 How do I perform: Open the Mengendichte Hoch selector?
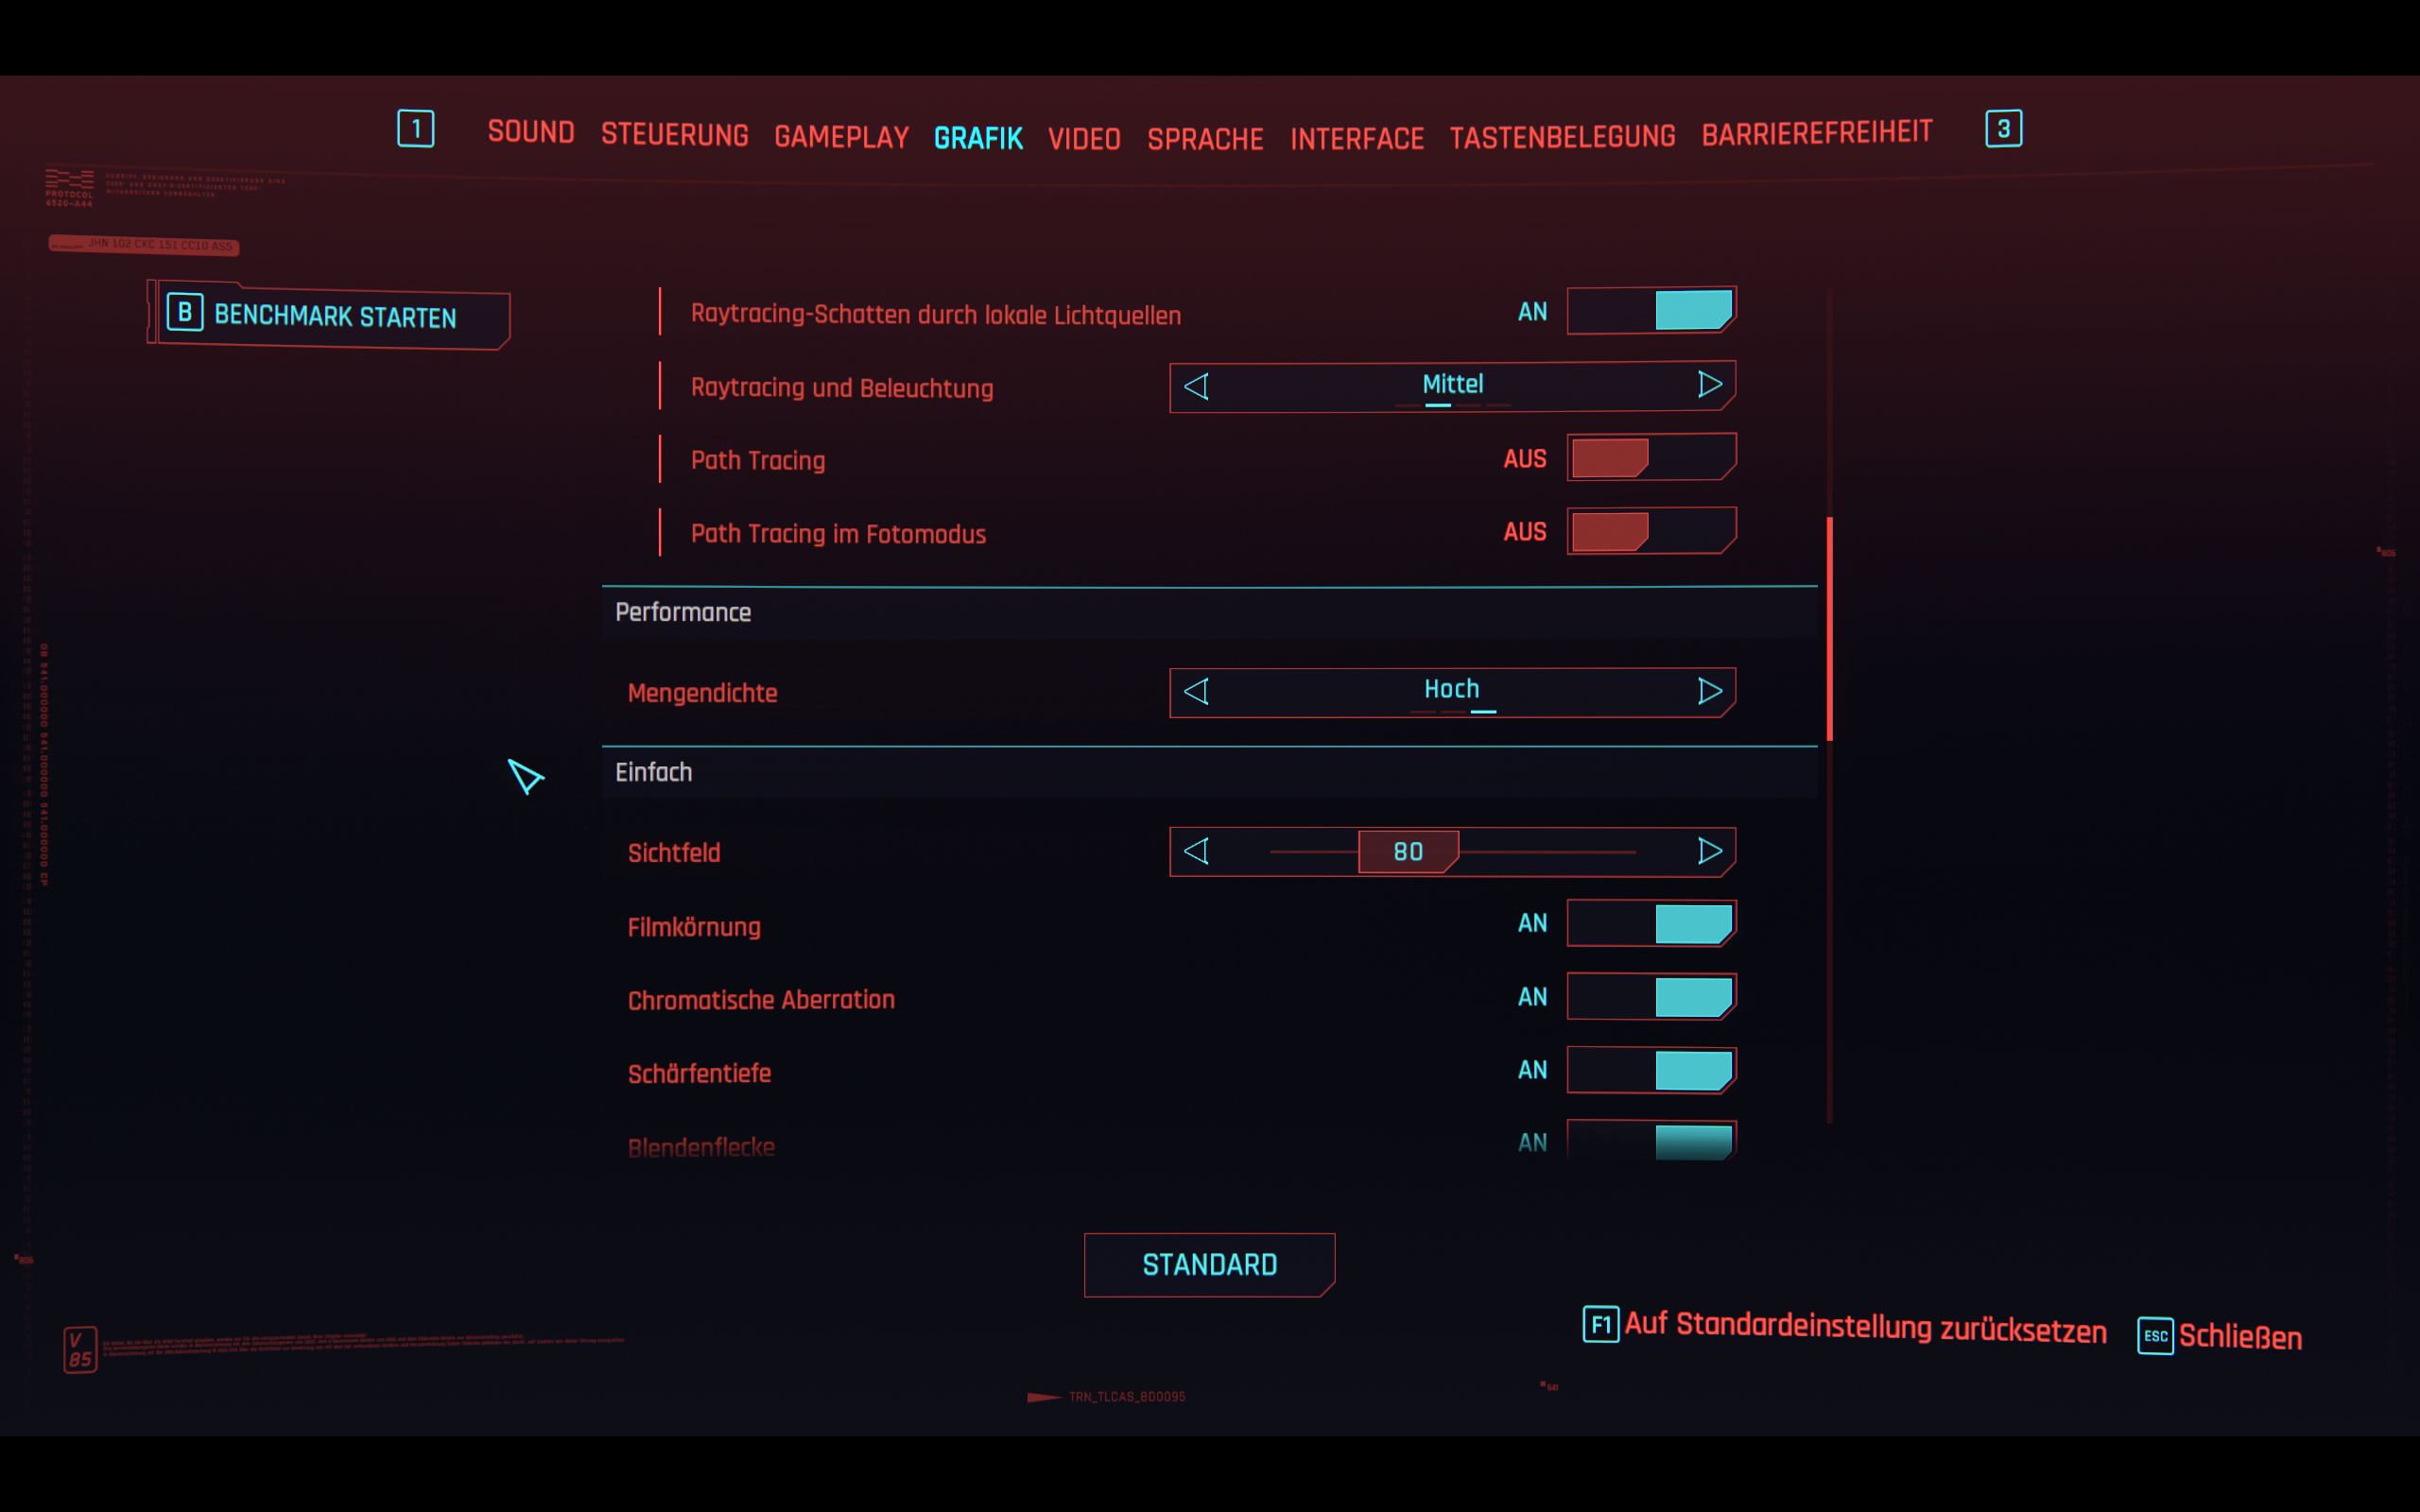1451,690
